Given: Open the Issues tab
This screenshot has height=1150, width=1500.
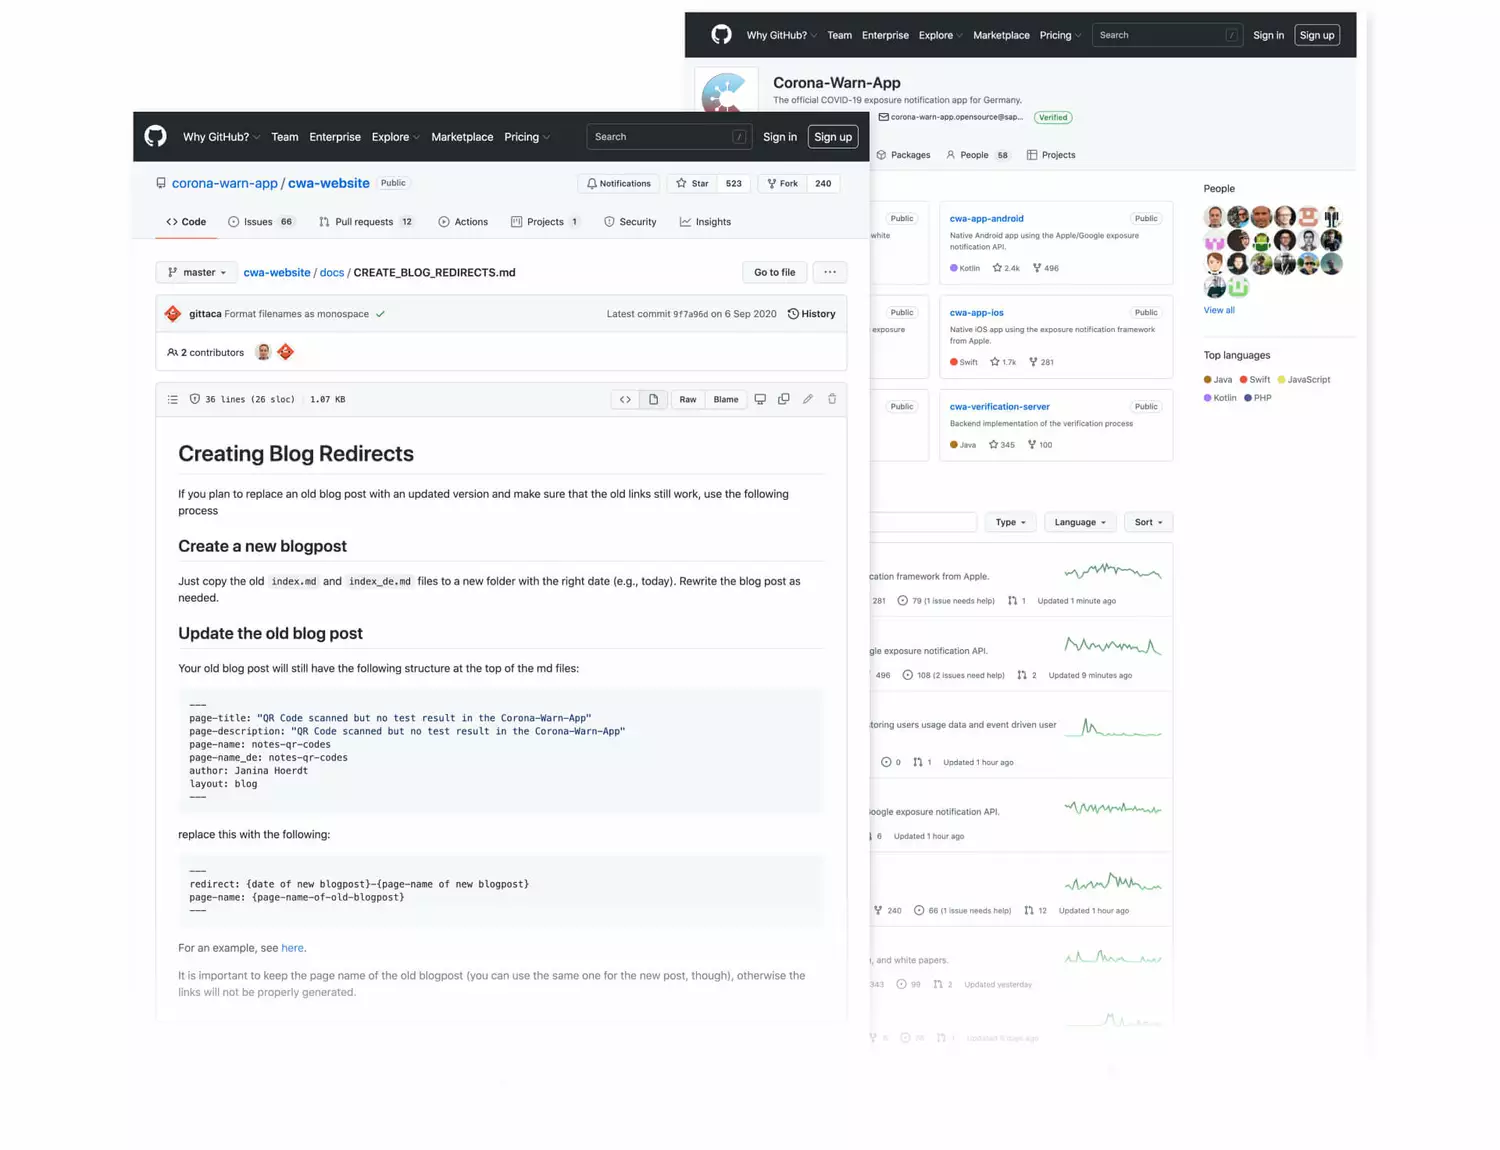Looking at the screenshot, I should click(260, 222).
